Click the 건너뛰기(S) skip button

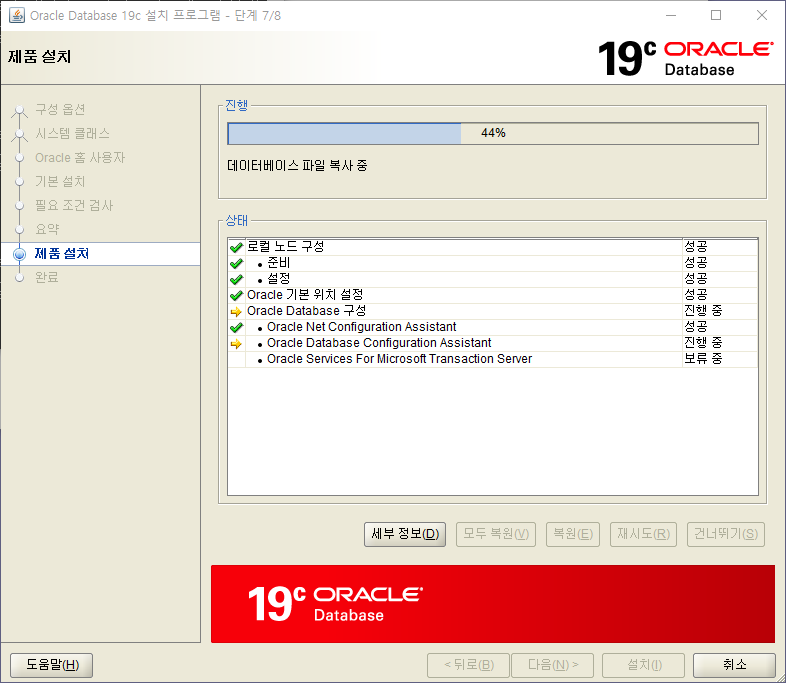click(726, 534)
